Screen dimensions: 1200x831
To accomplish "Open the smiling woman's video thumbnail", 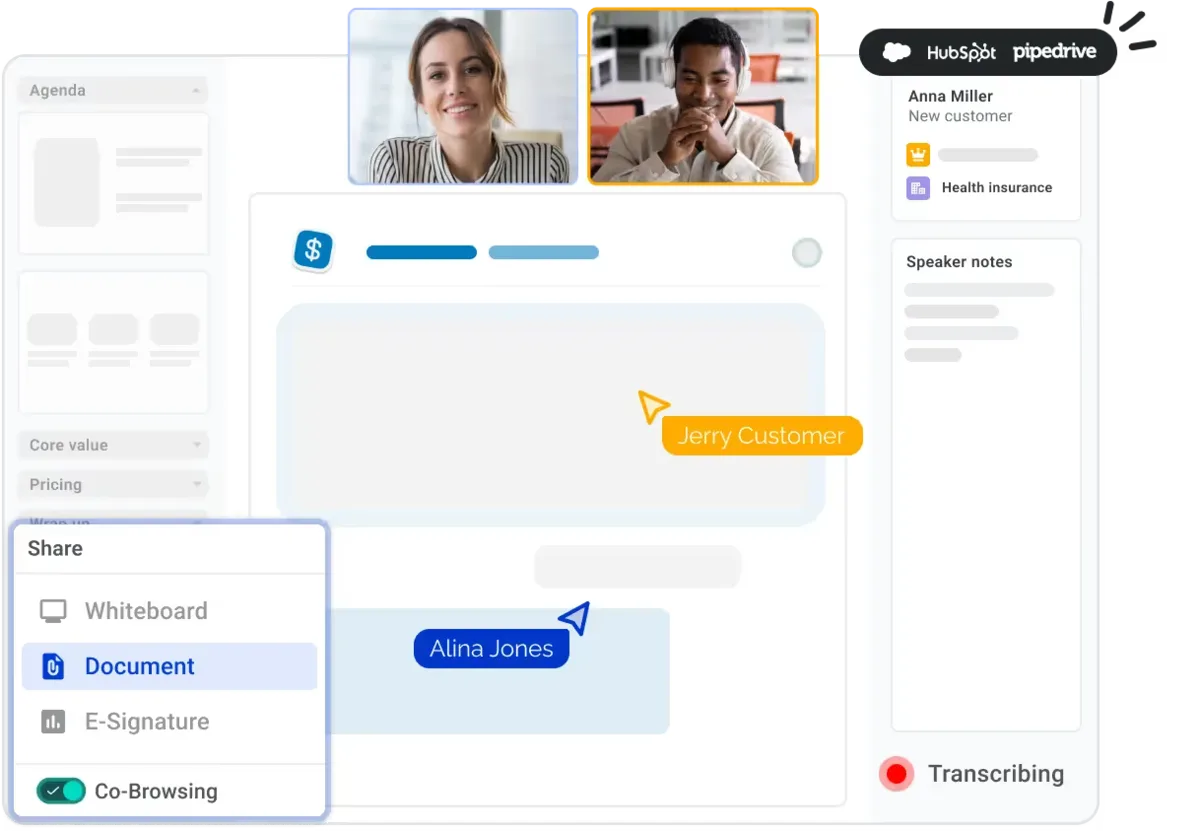I will (x=463, y=97).
